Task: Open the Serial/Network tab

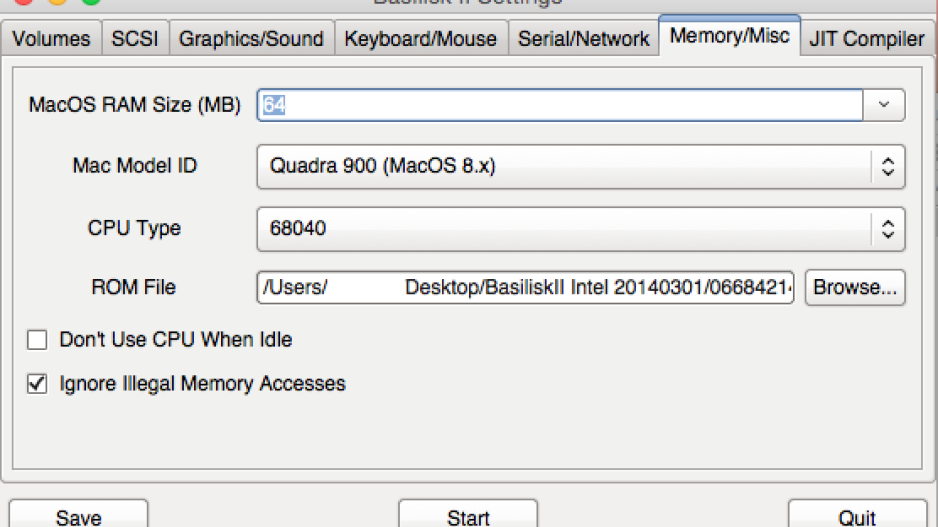Action: 584,39
